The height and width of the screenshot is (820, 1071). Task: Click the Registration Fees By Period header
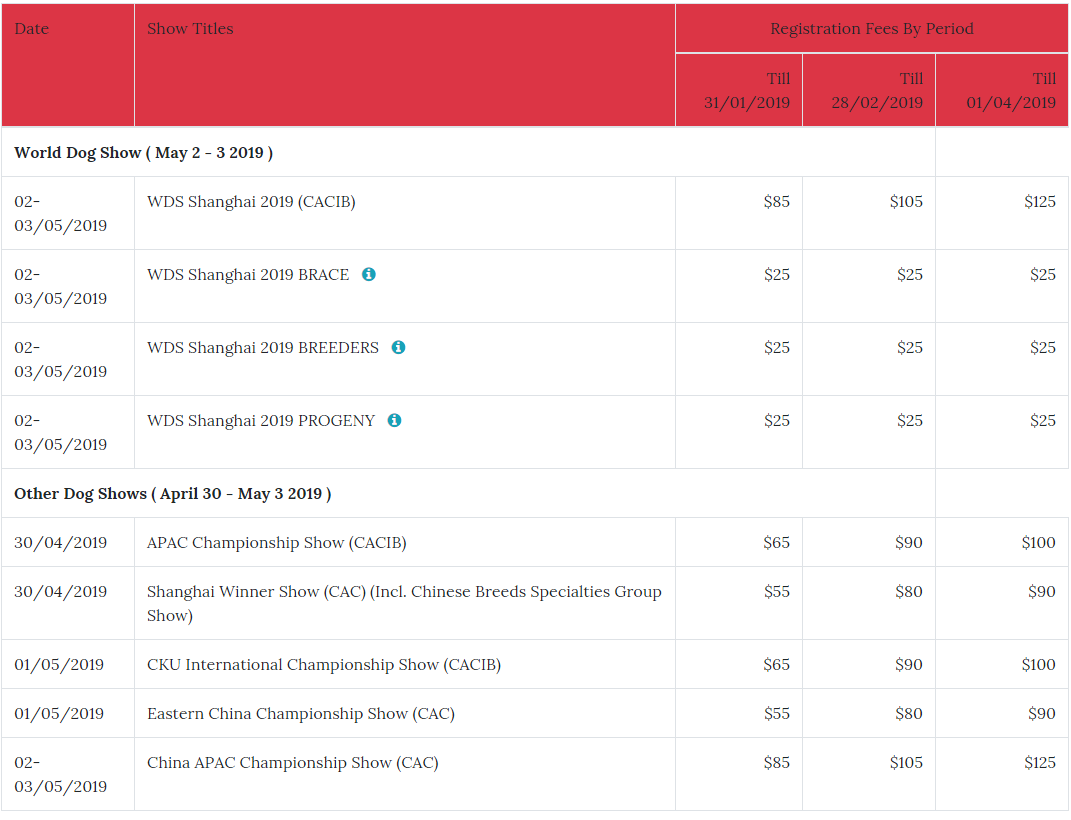point(871,29)
